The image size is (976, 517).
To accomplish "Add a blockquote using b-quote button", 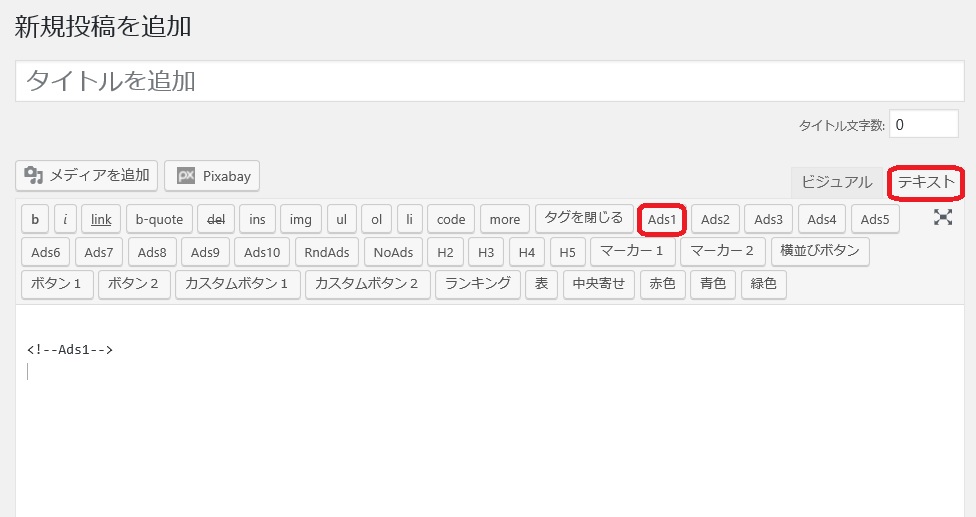I will (x=159, y=220).
